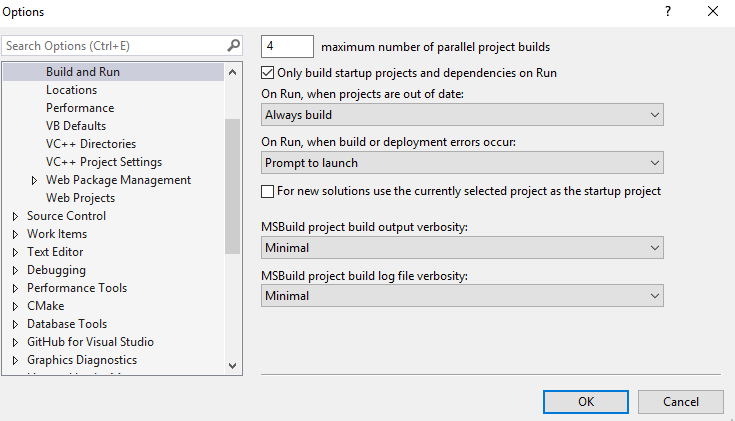Select the Locations tree item
Viewport: 735px width, 421px height.
[71, 90]
